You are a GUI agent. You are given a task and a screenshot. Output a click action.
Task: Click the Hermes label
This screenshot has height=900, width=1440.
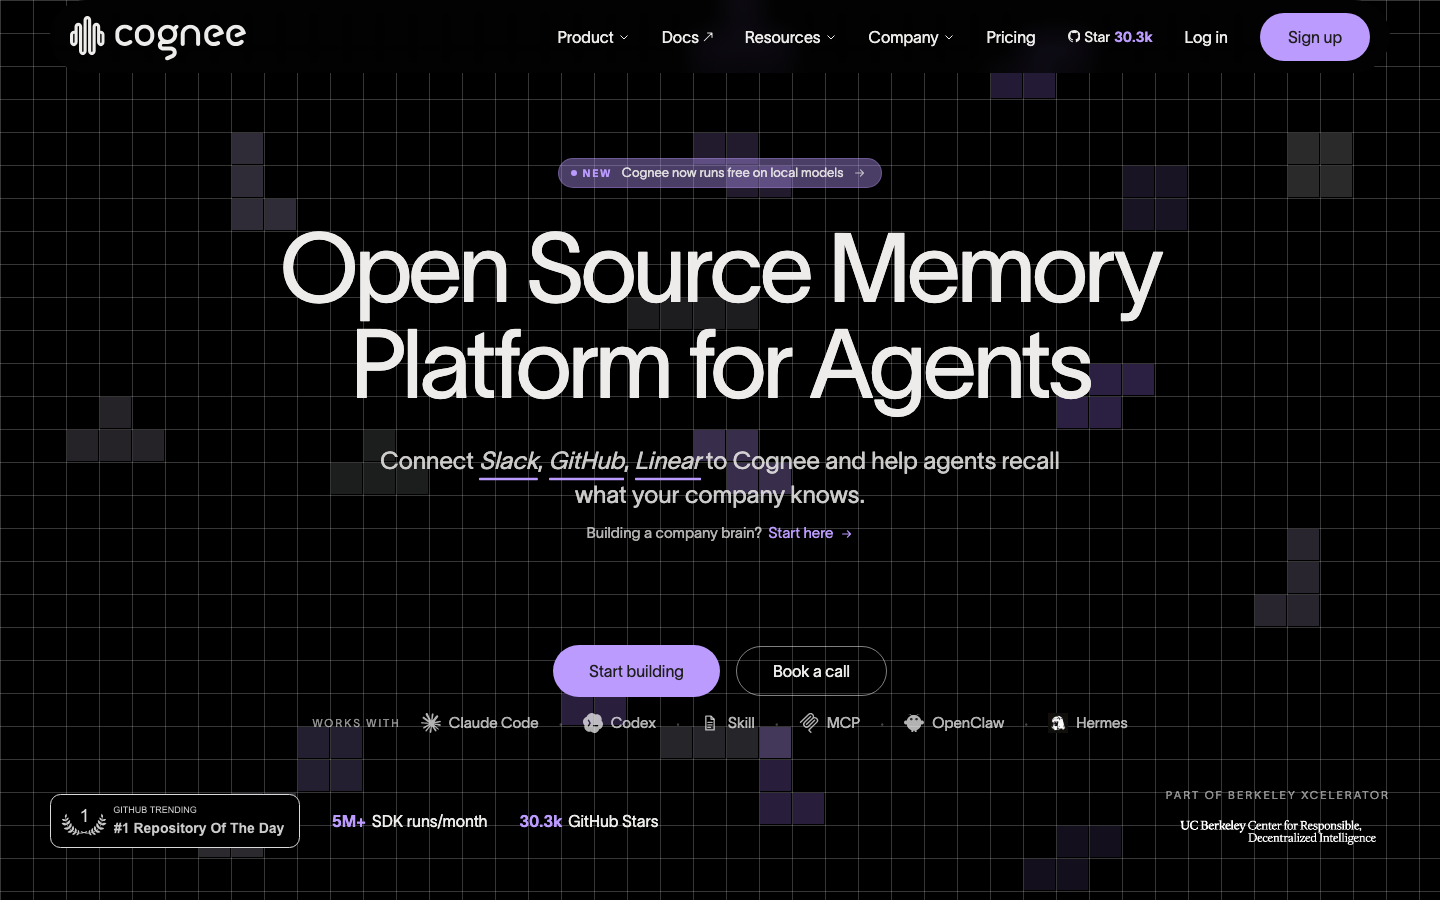coord(1101,723)
